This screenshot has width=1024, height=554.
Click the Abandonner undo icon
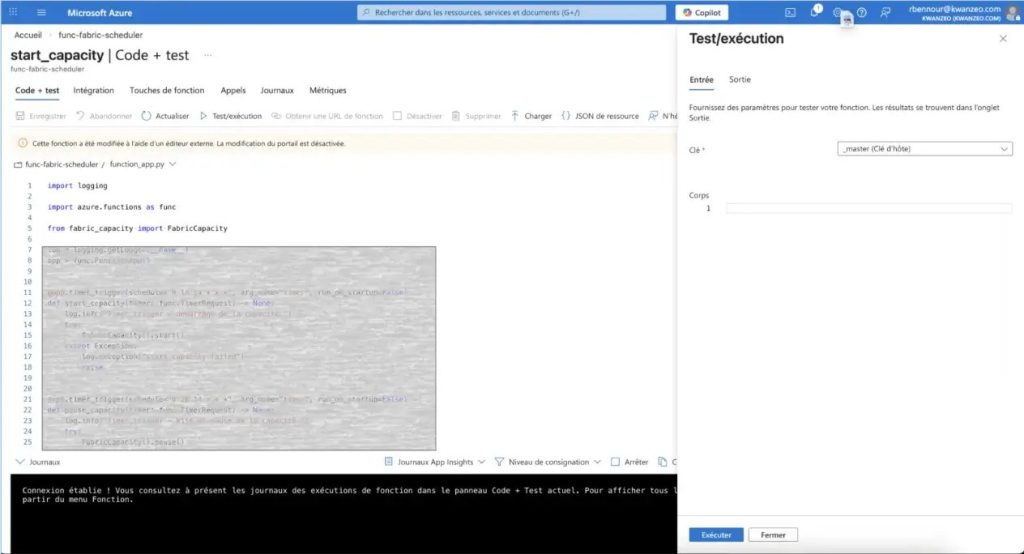pos(80,116)
